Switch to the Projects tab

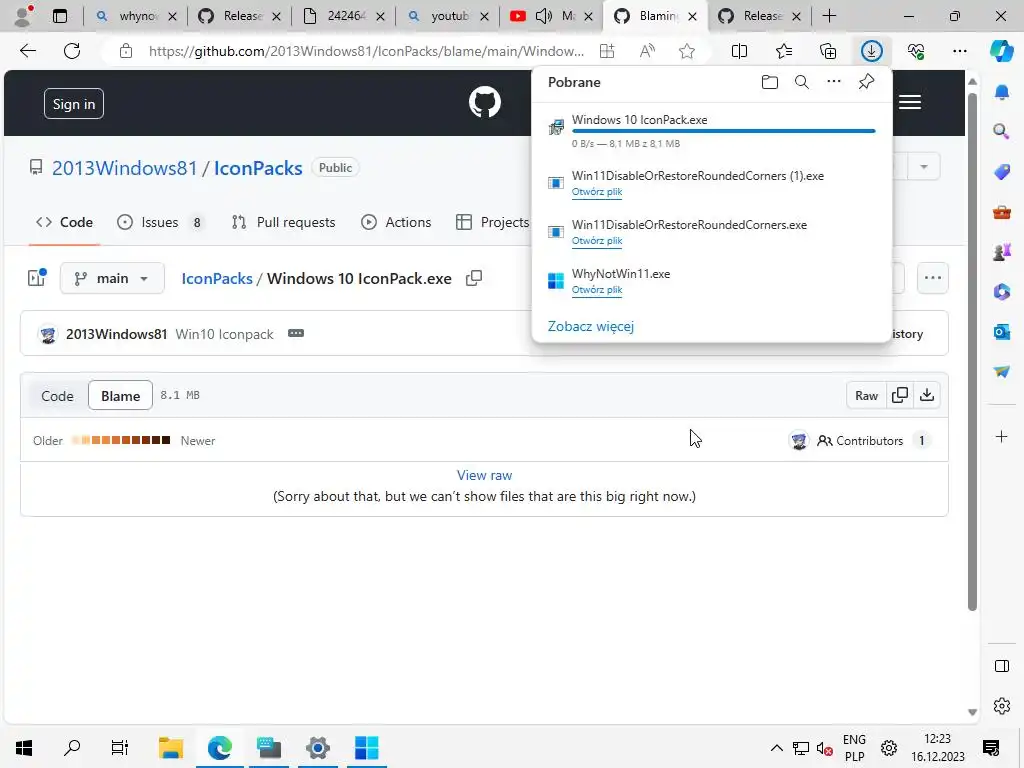tap(492, 223)
